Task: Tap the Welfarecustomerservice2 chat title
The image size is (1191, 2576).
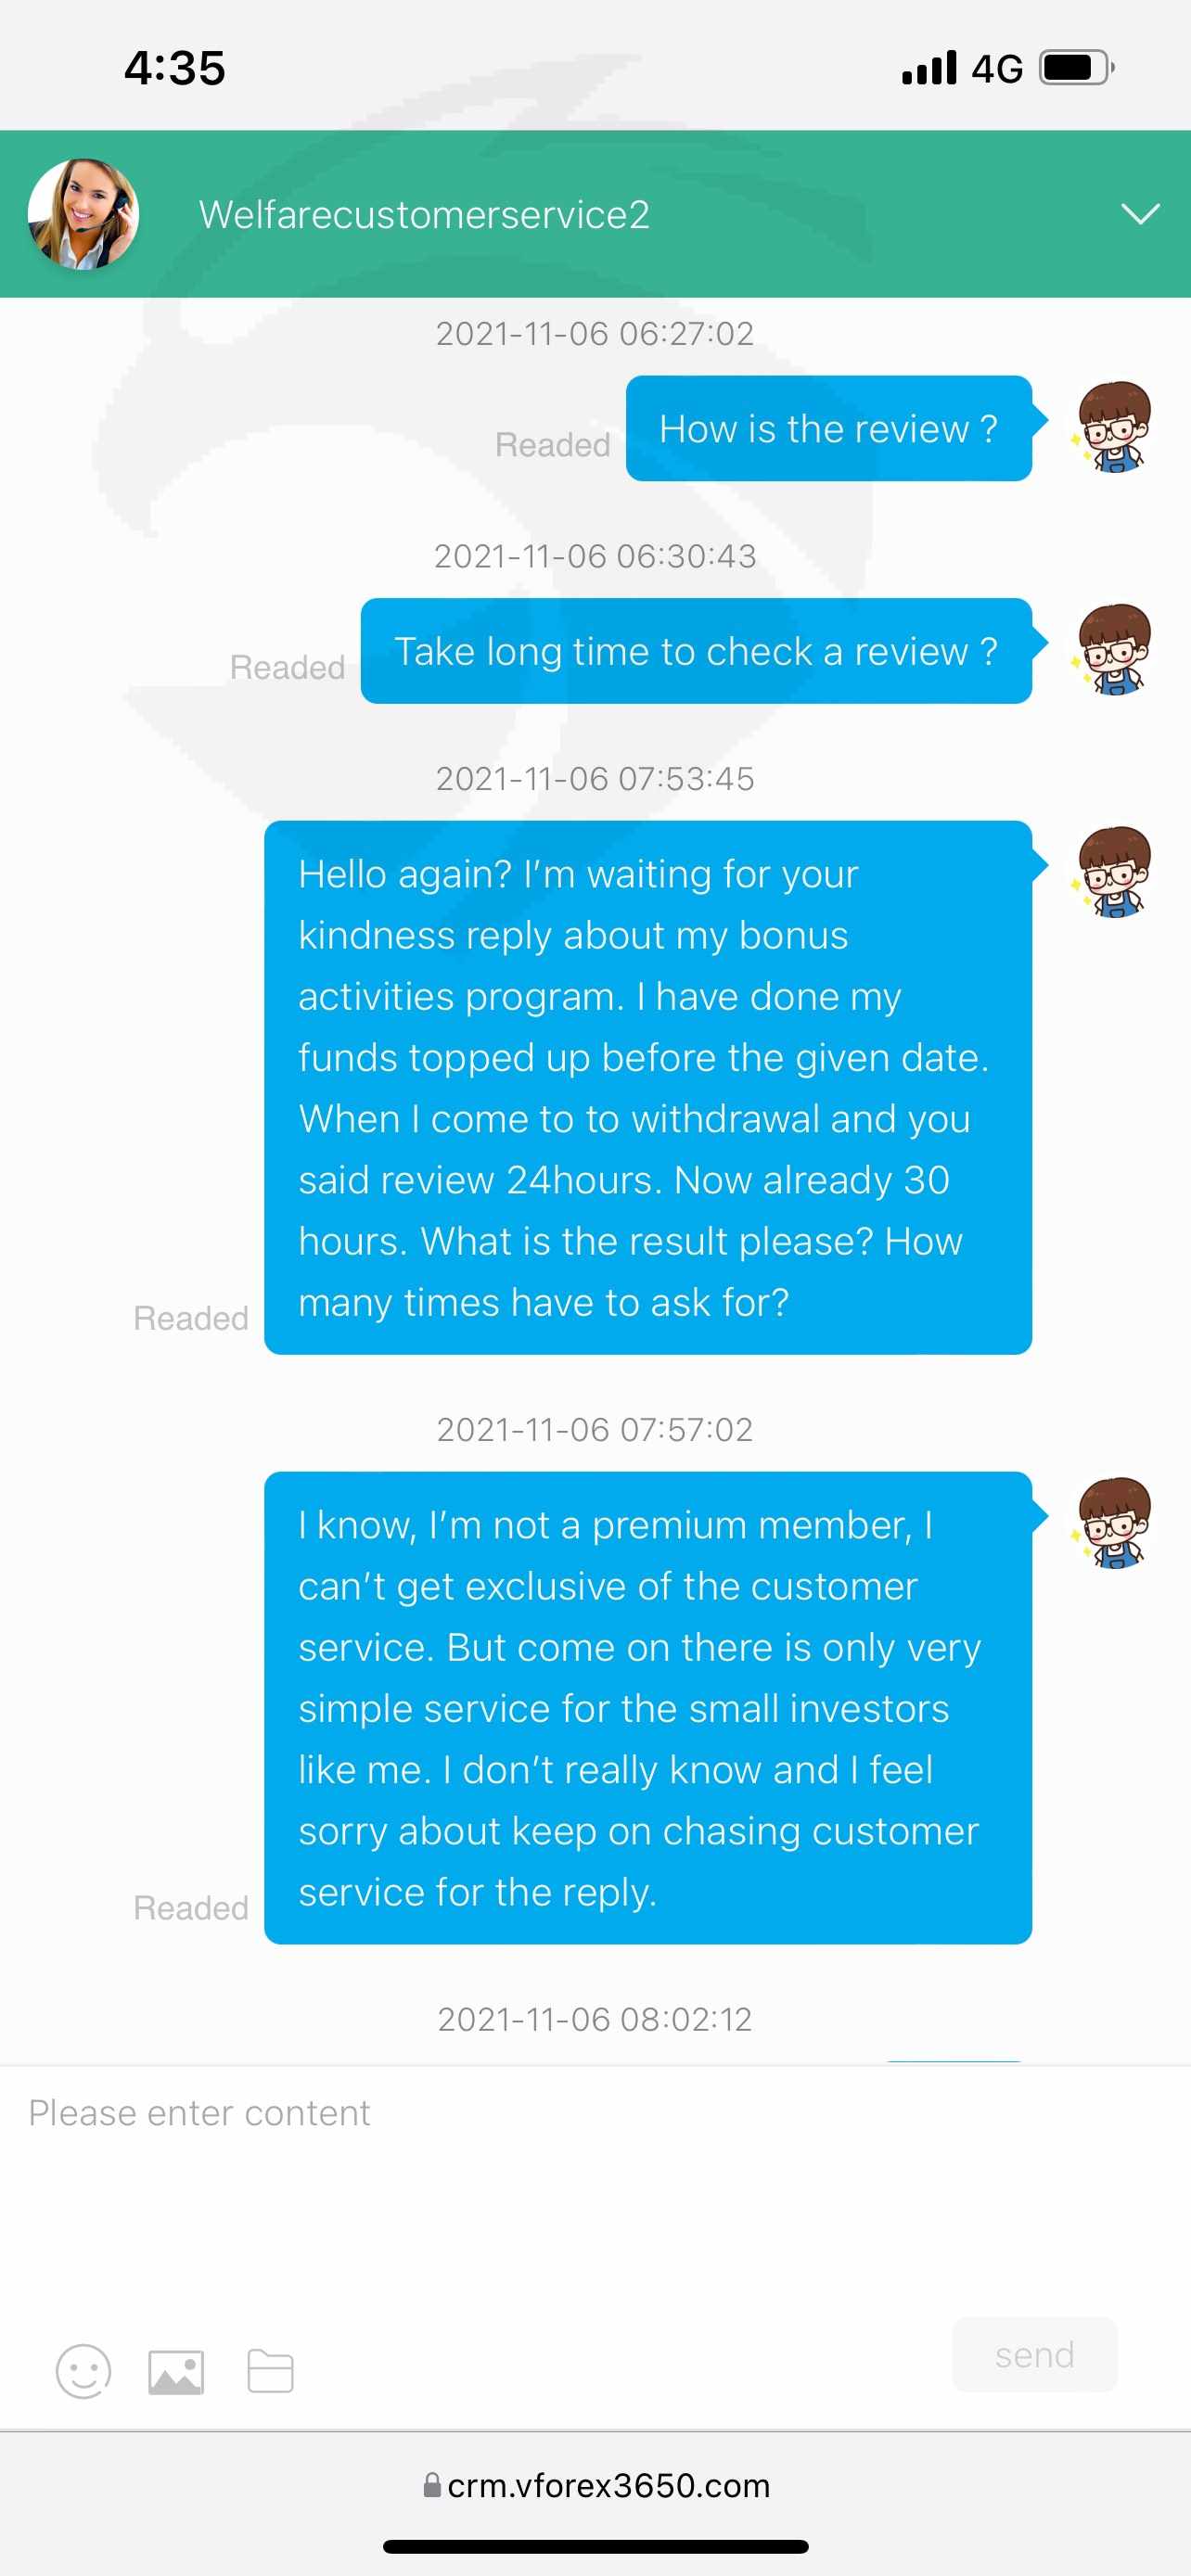Action: (424, 215)
